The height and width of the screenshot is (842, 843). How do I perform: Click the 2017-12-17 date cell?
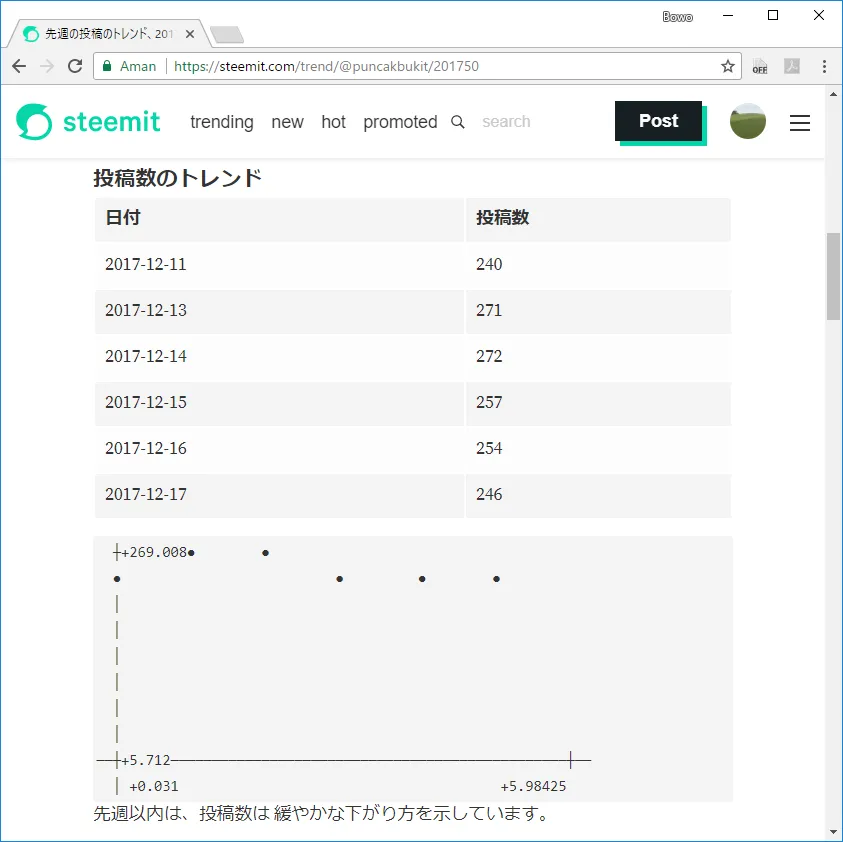tap(280, 495)
